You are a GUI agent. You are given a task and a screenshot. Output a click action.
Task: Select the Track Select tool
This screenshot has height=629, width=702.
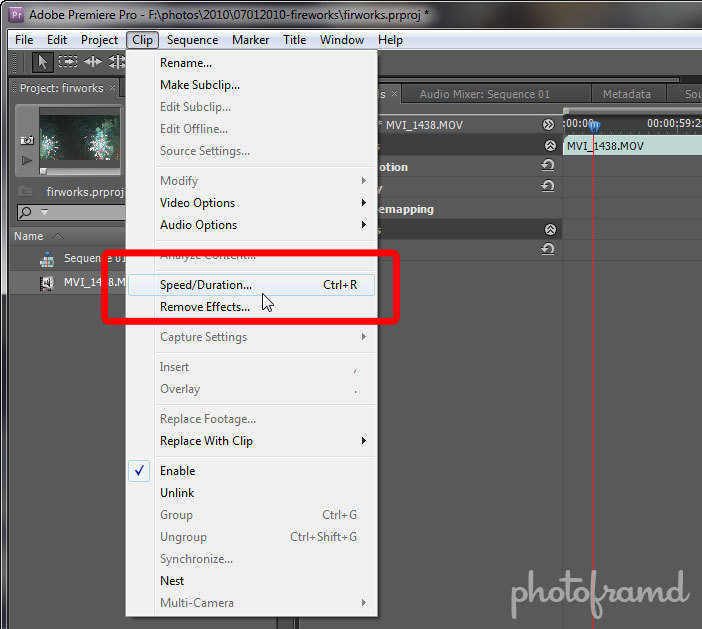(x=68, y=61)
